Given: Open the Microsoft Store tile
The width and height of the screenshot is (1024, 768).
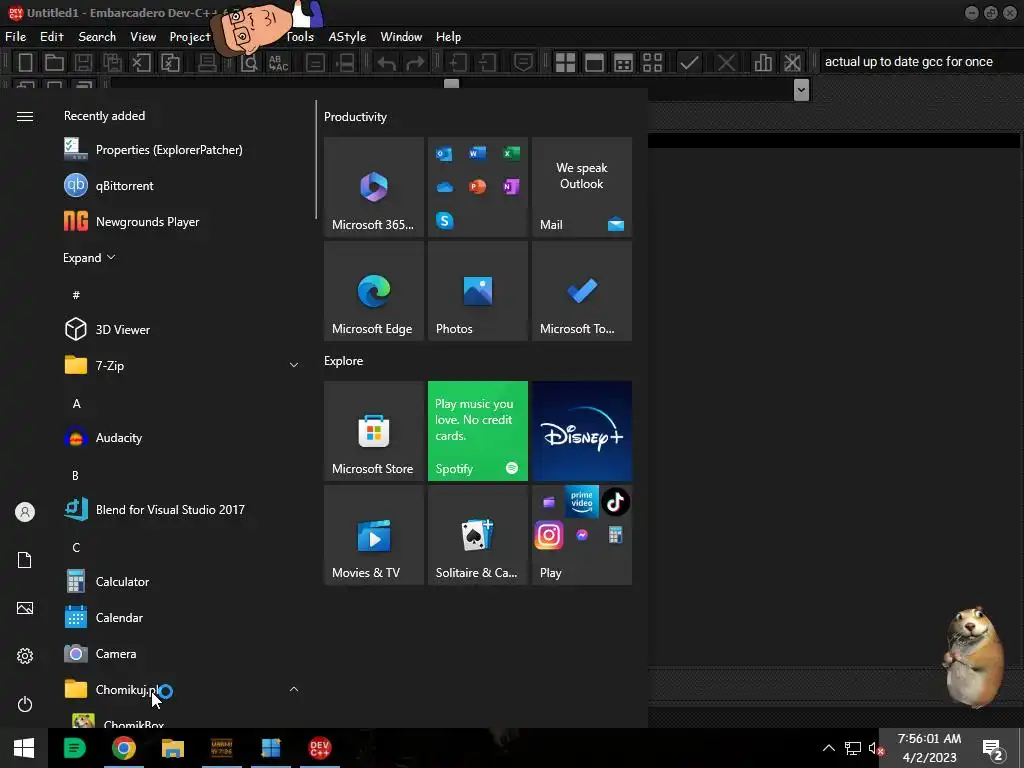Looking at the screenshot, I should click(x=374, y=431).
